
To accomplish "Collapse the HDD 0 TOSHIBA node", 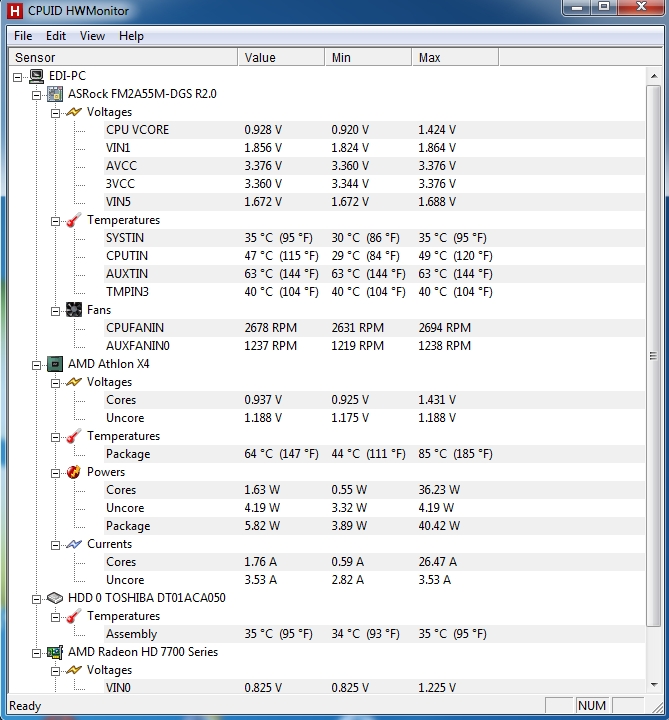I will pyautogui.click(x=37, y=598).
